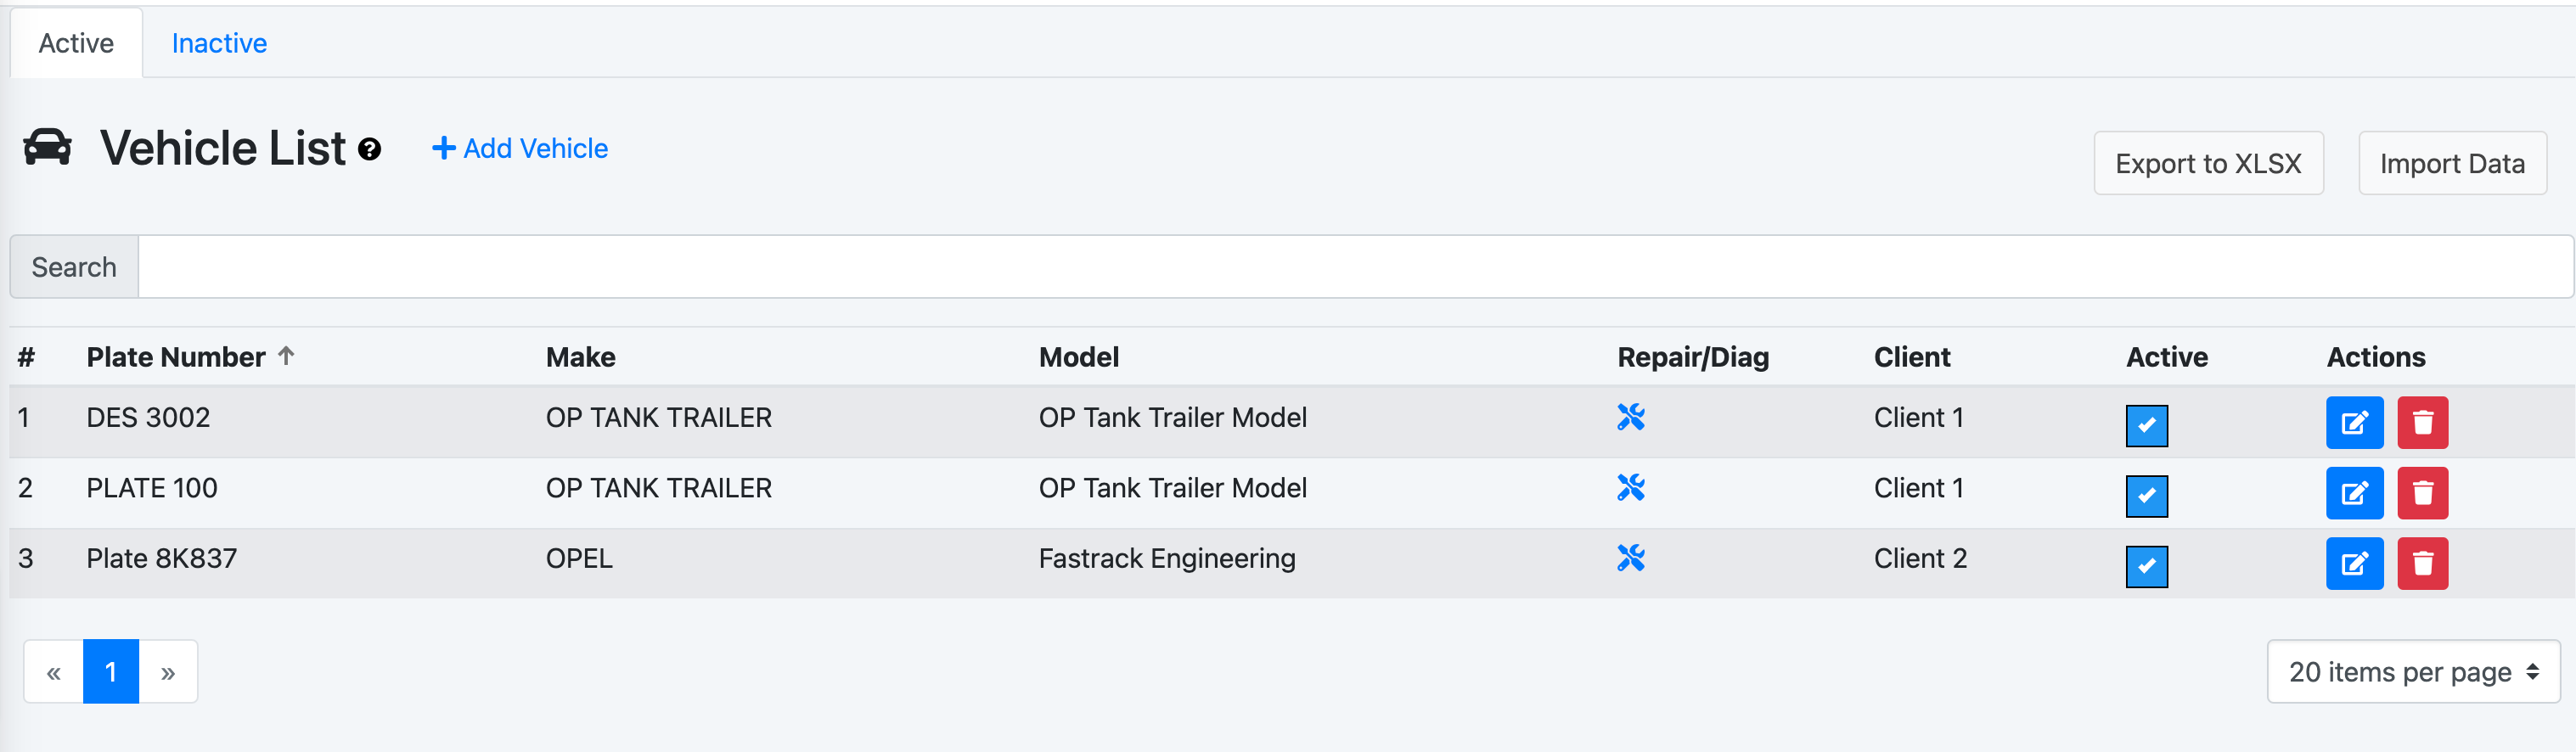Go to next page in pagination
Viewport: 2576px width, 752px height.
[x=168, y=671]
